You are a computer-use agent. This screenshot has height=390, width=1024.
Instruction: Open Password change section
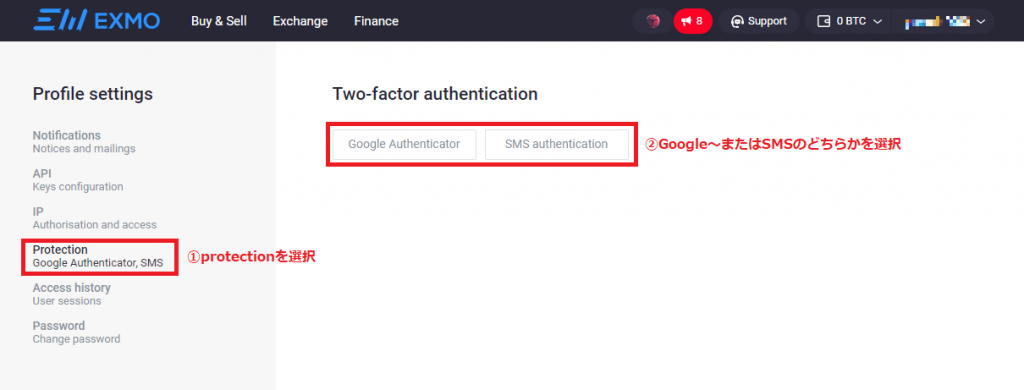pos(76,332)
